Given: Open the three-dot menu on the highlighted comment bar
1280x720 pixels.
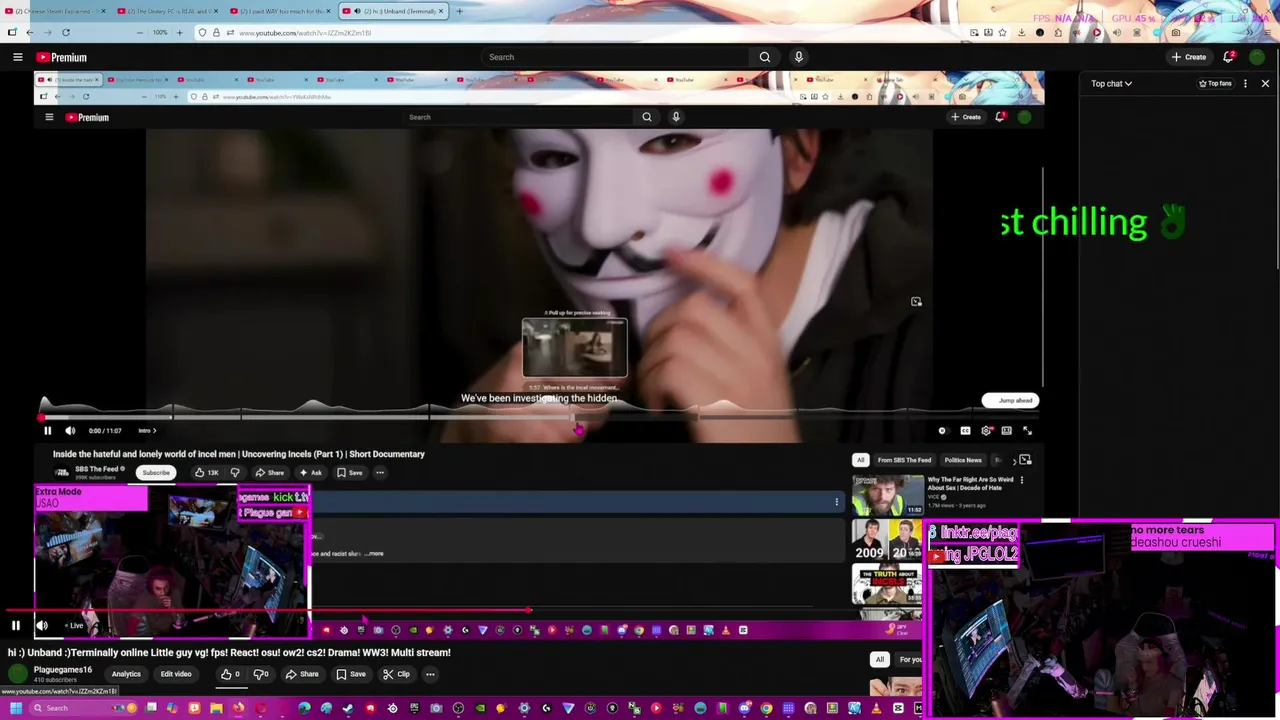Looking at the screenshot, I should click(837, 502).
